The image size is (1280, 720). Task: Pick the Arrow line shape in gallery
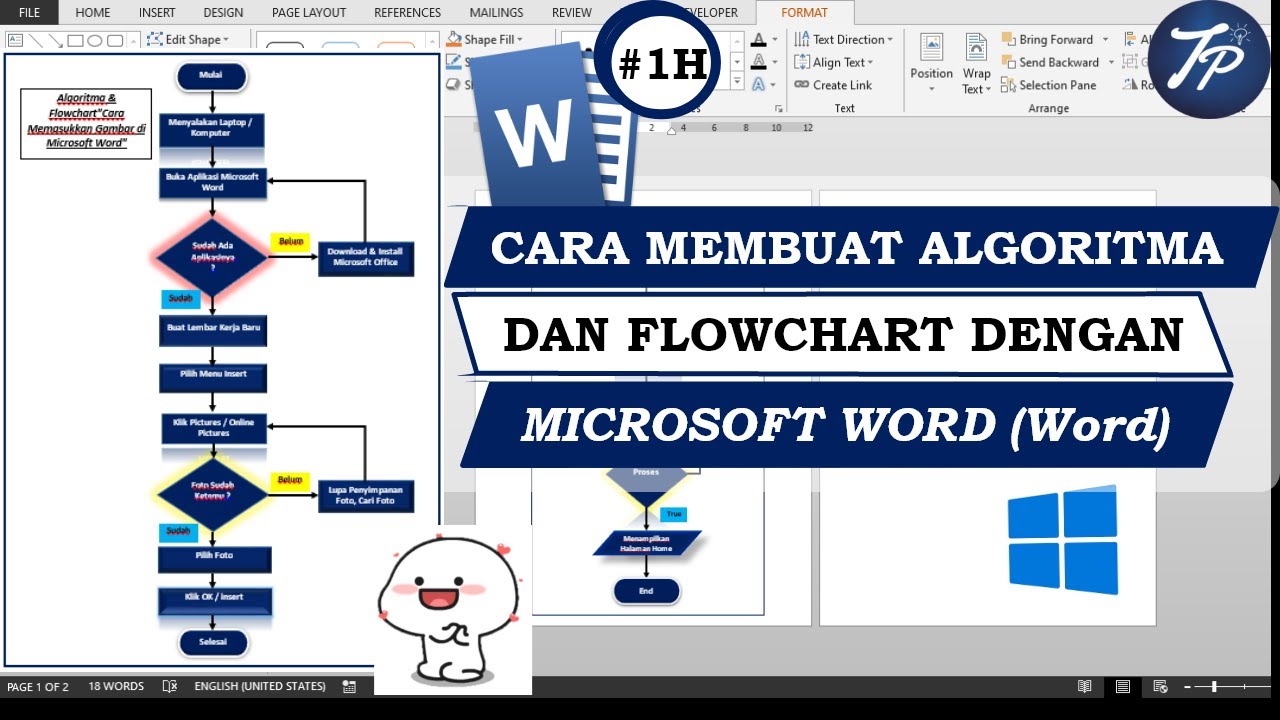[54, 40]
